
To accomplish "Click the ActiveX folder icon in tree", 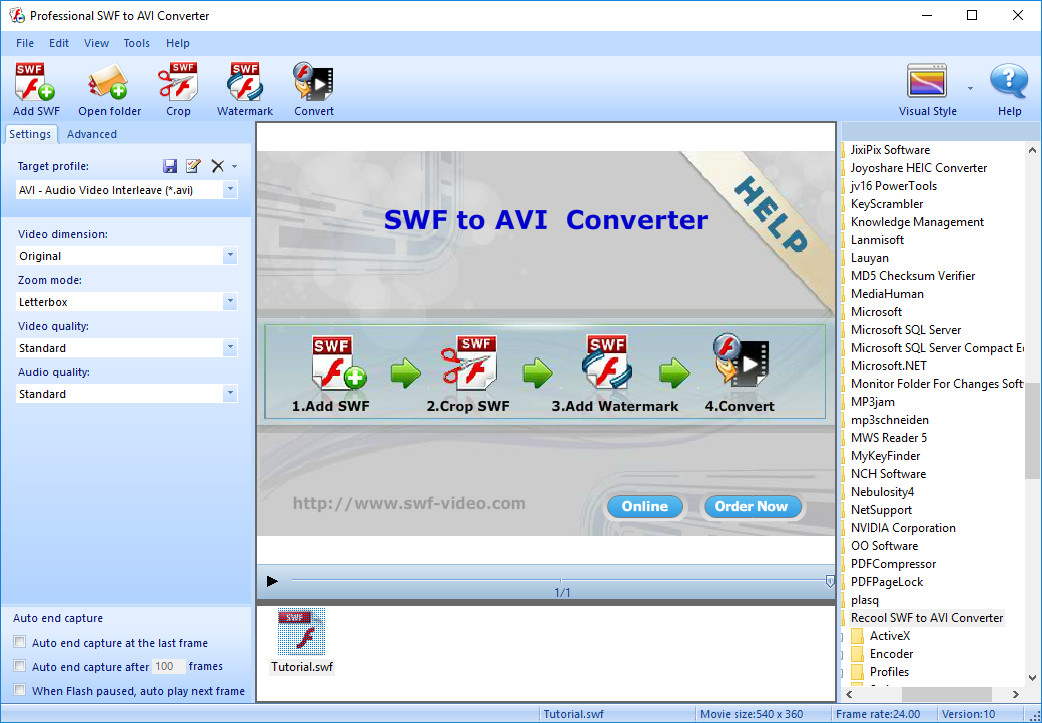I will point(857,636).
